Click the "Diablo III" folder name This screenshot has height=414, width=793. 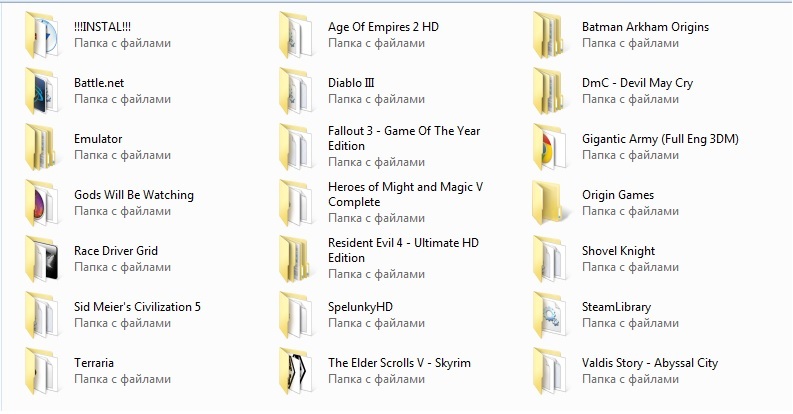pos(351,83)
